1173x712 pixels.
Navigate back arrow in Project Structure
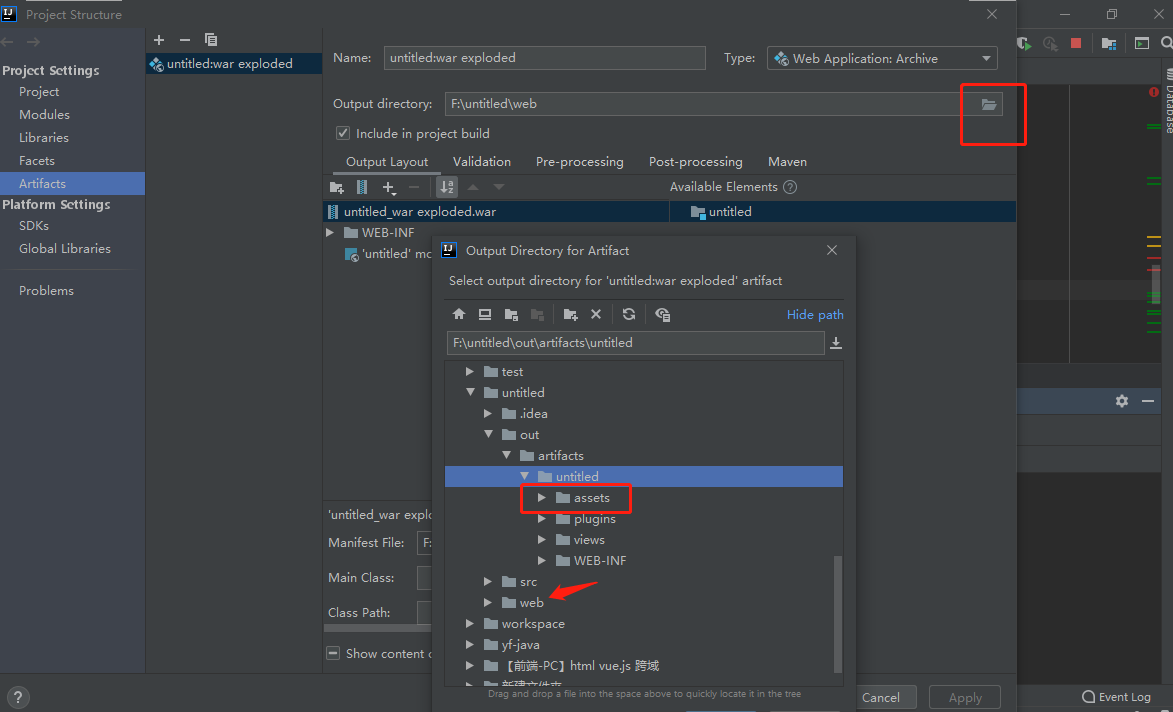pos(7,42)
